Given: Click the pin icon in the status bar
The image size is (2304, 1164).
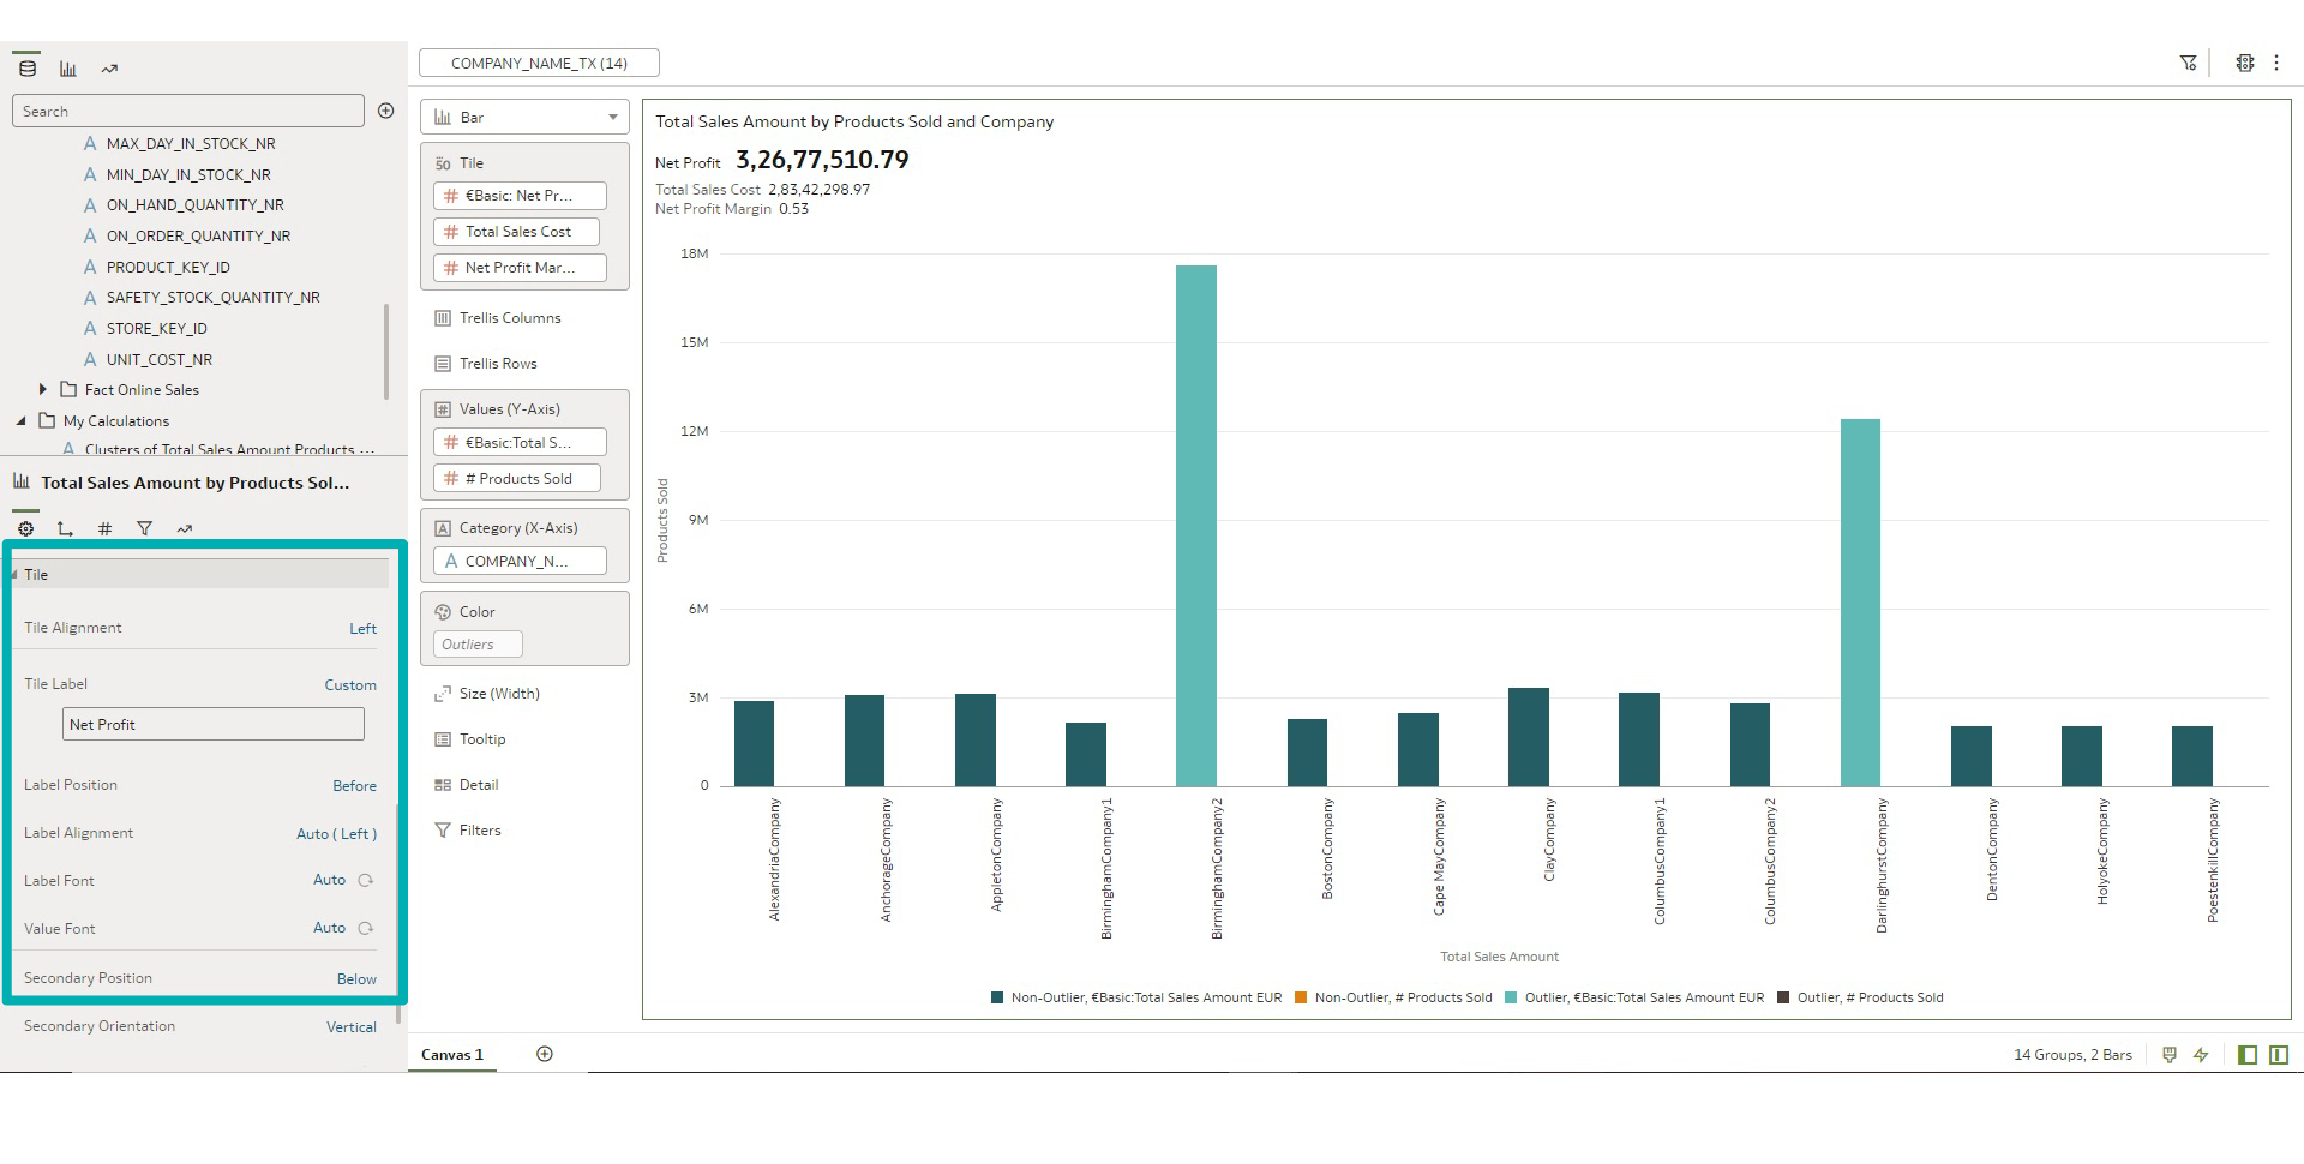Looking at the screenshot, I should (x=2169, y=1055).
